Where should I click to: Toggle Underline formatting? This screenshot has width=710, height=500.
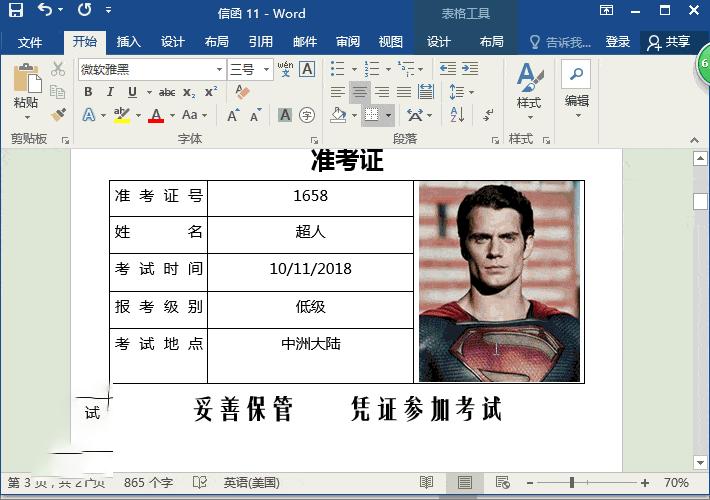pos(132,92)
